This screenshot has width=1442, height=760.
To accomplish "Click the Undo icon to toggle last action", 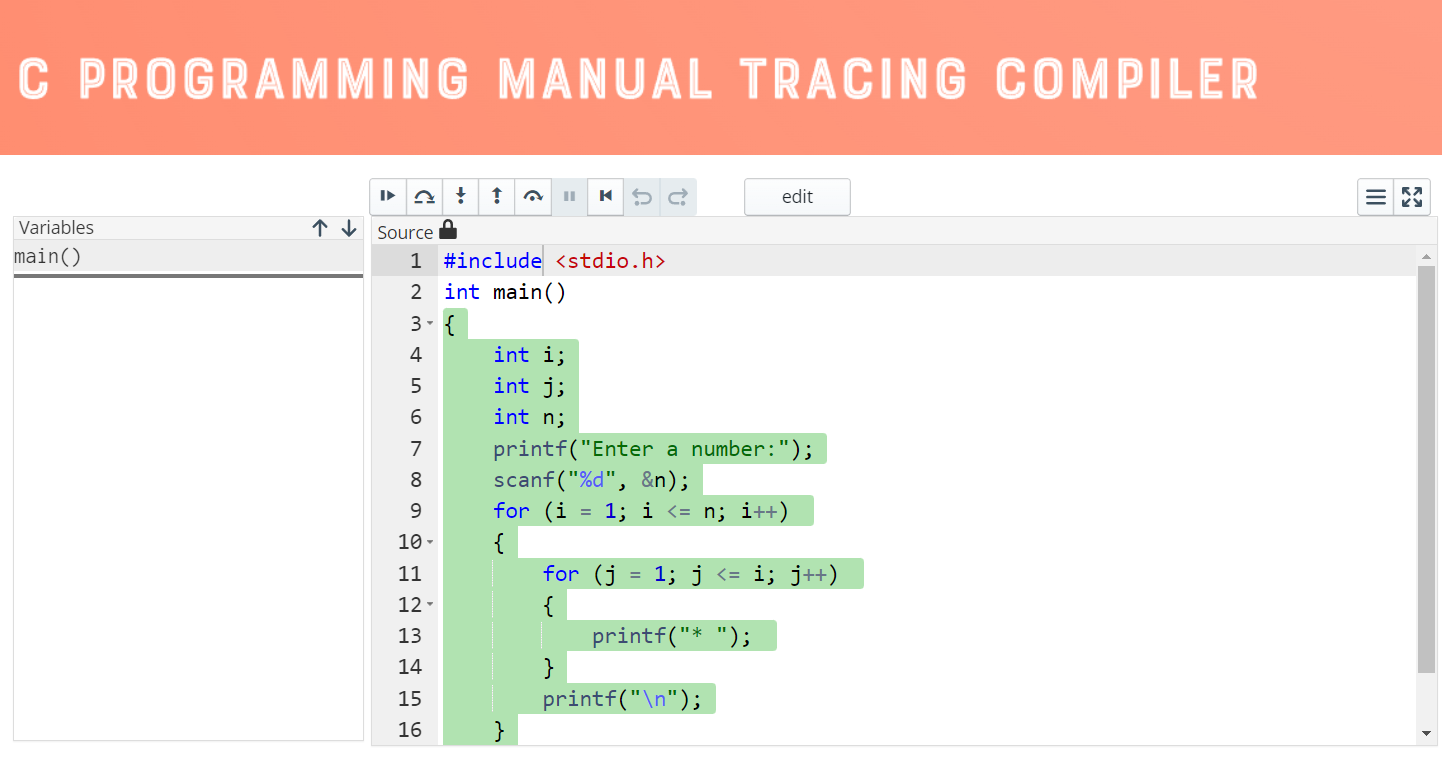I will [x=641, y=197].
